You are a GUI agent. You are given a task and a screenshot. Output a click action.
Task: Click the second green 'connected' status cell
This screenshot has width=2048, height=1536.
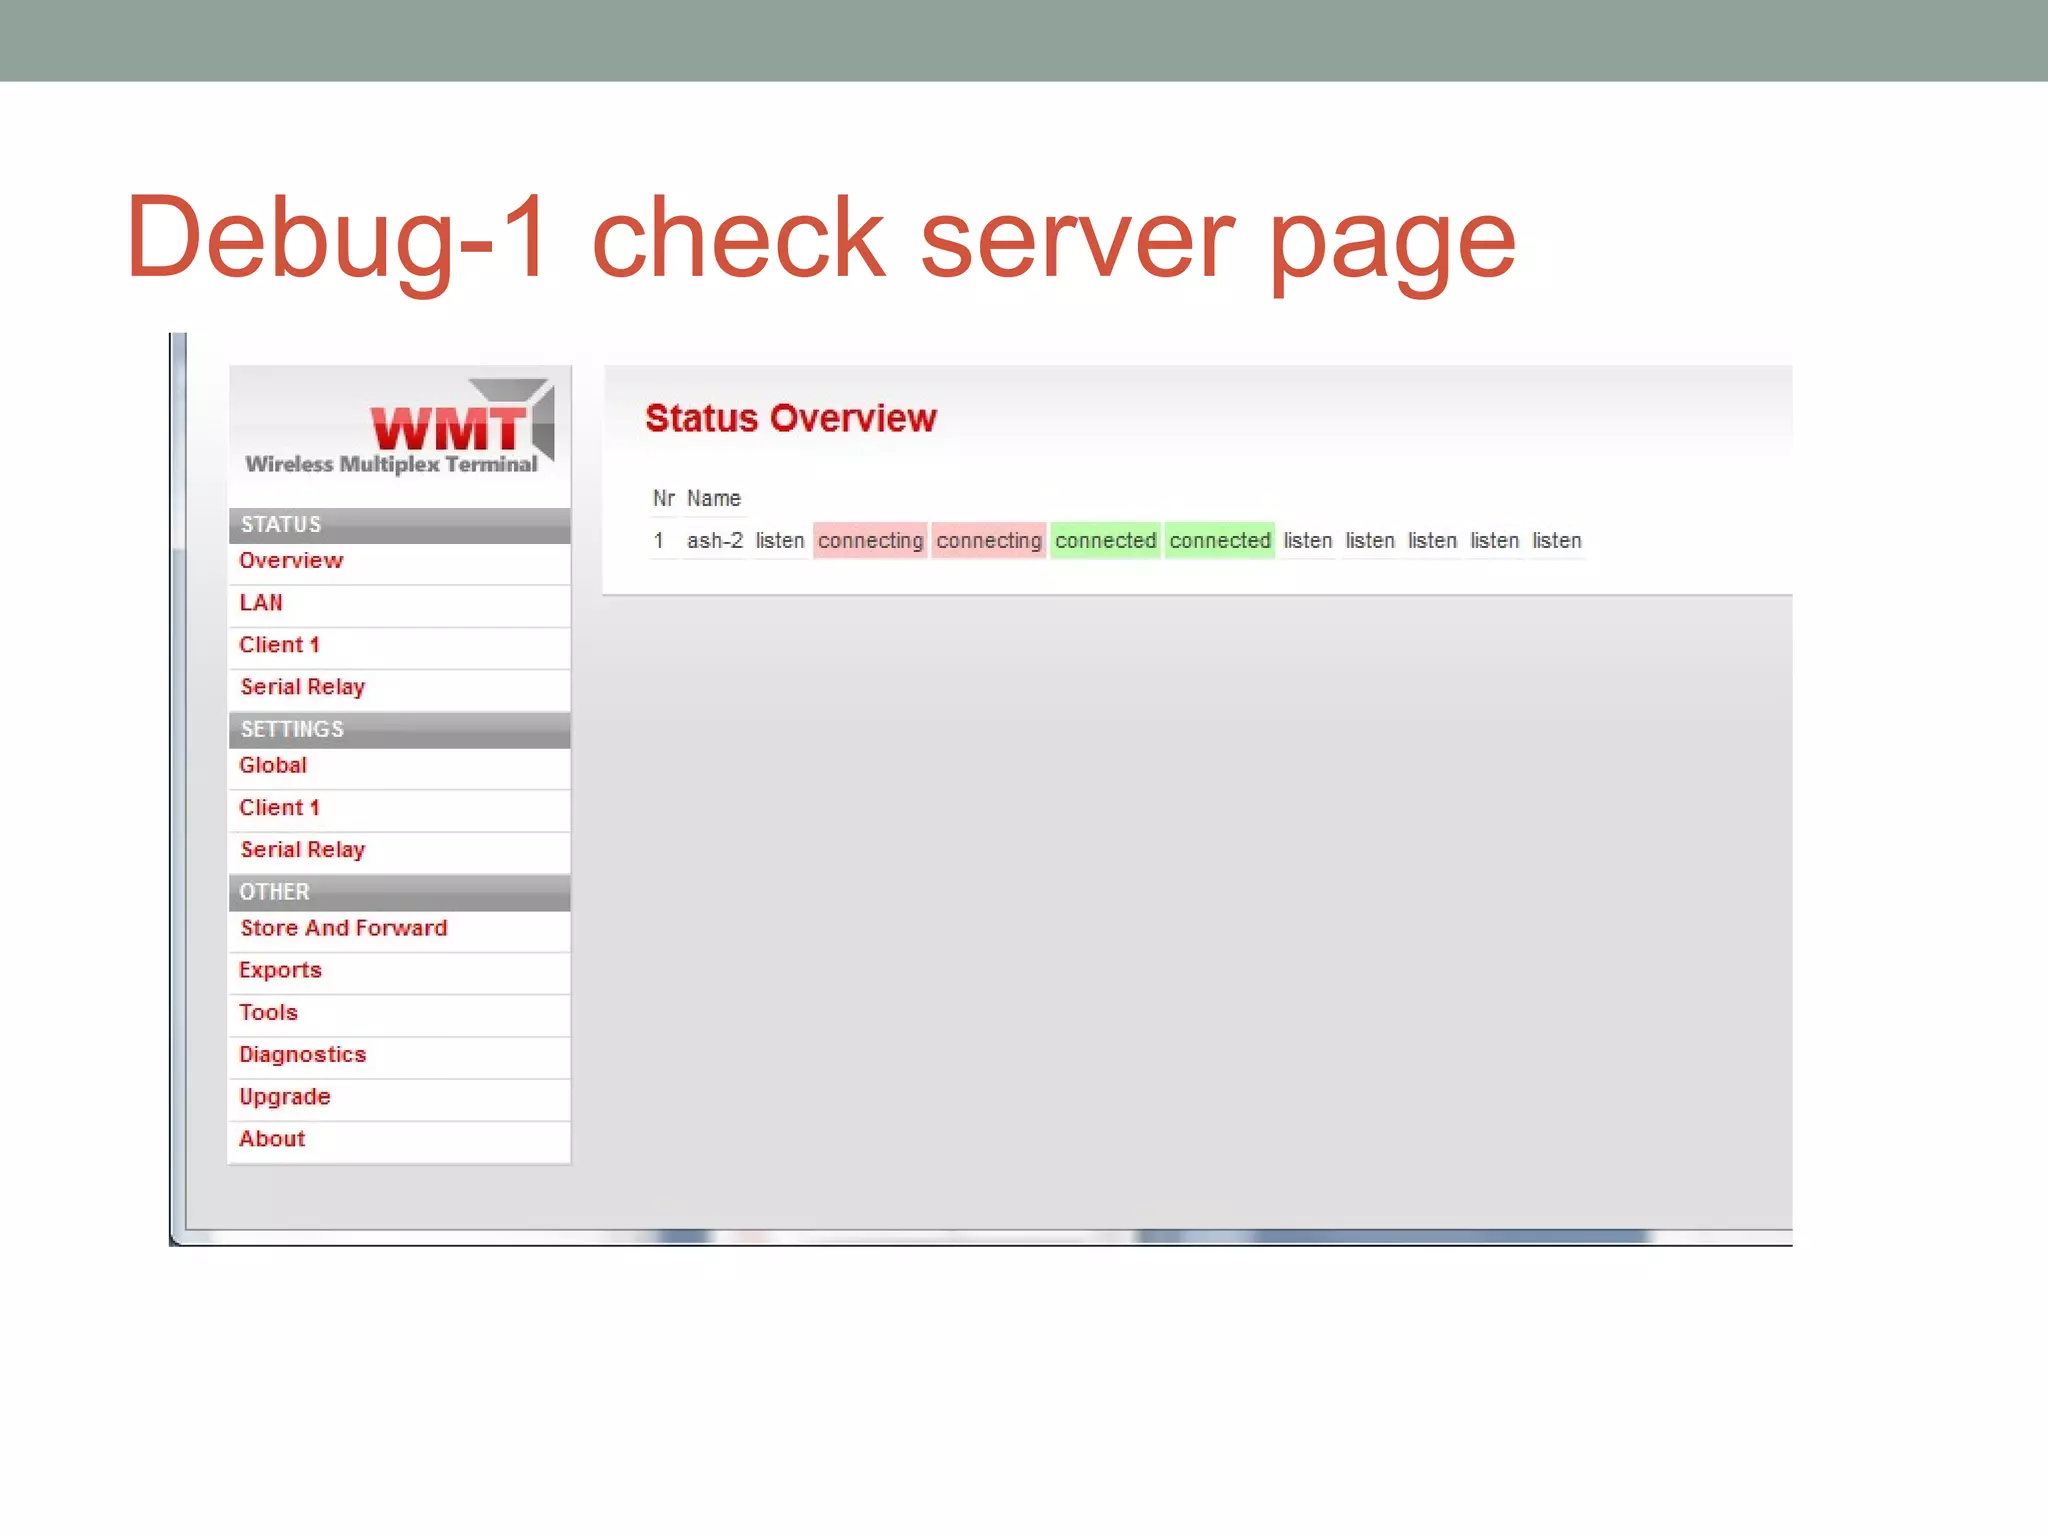[1220, 541]
